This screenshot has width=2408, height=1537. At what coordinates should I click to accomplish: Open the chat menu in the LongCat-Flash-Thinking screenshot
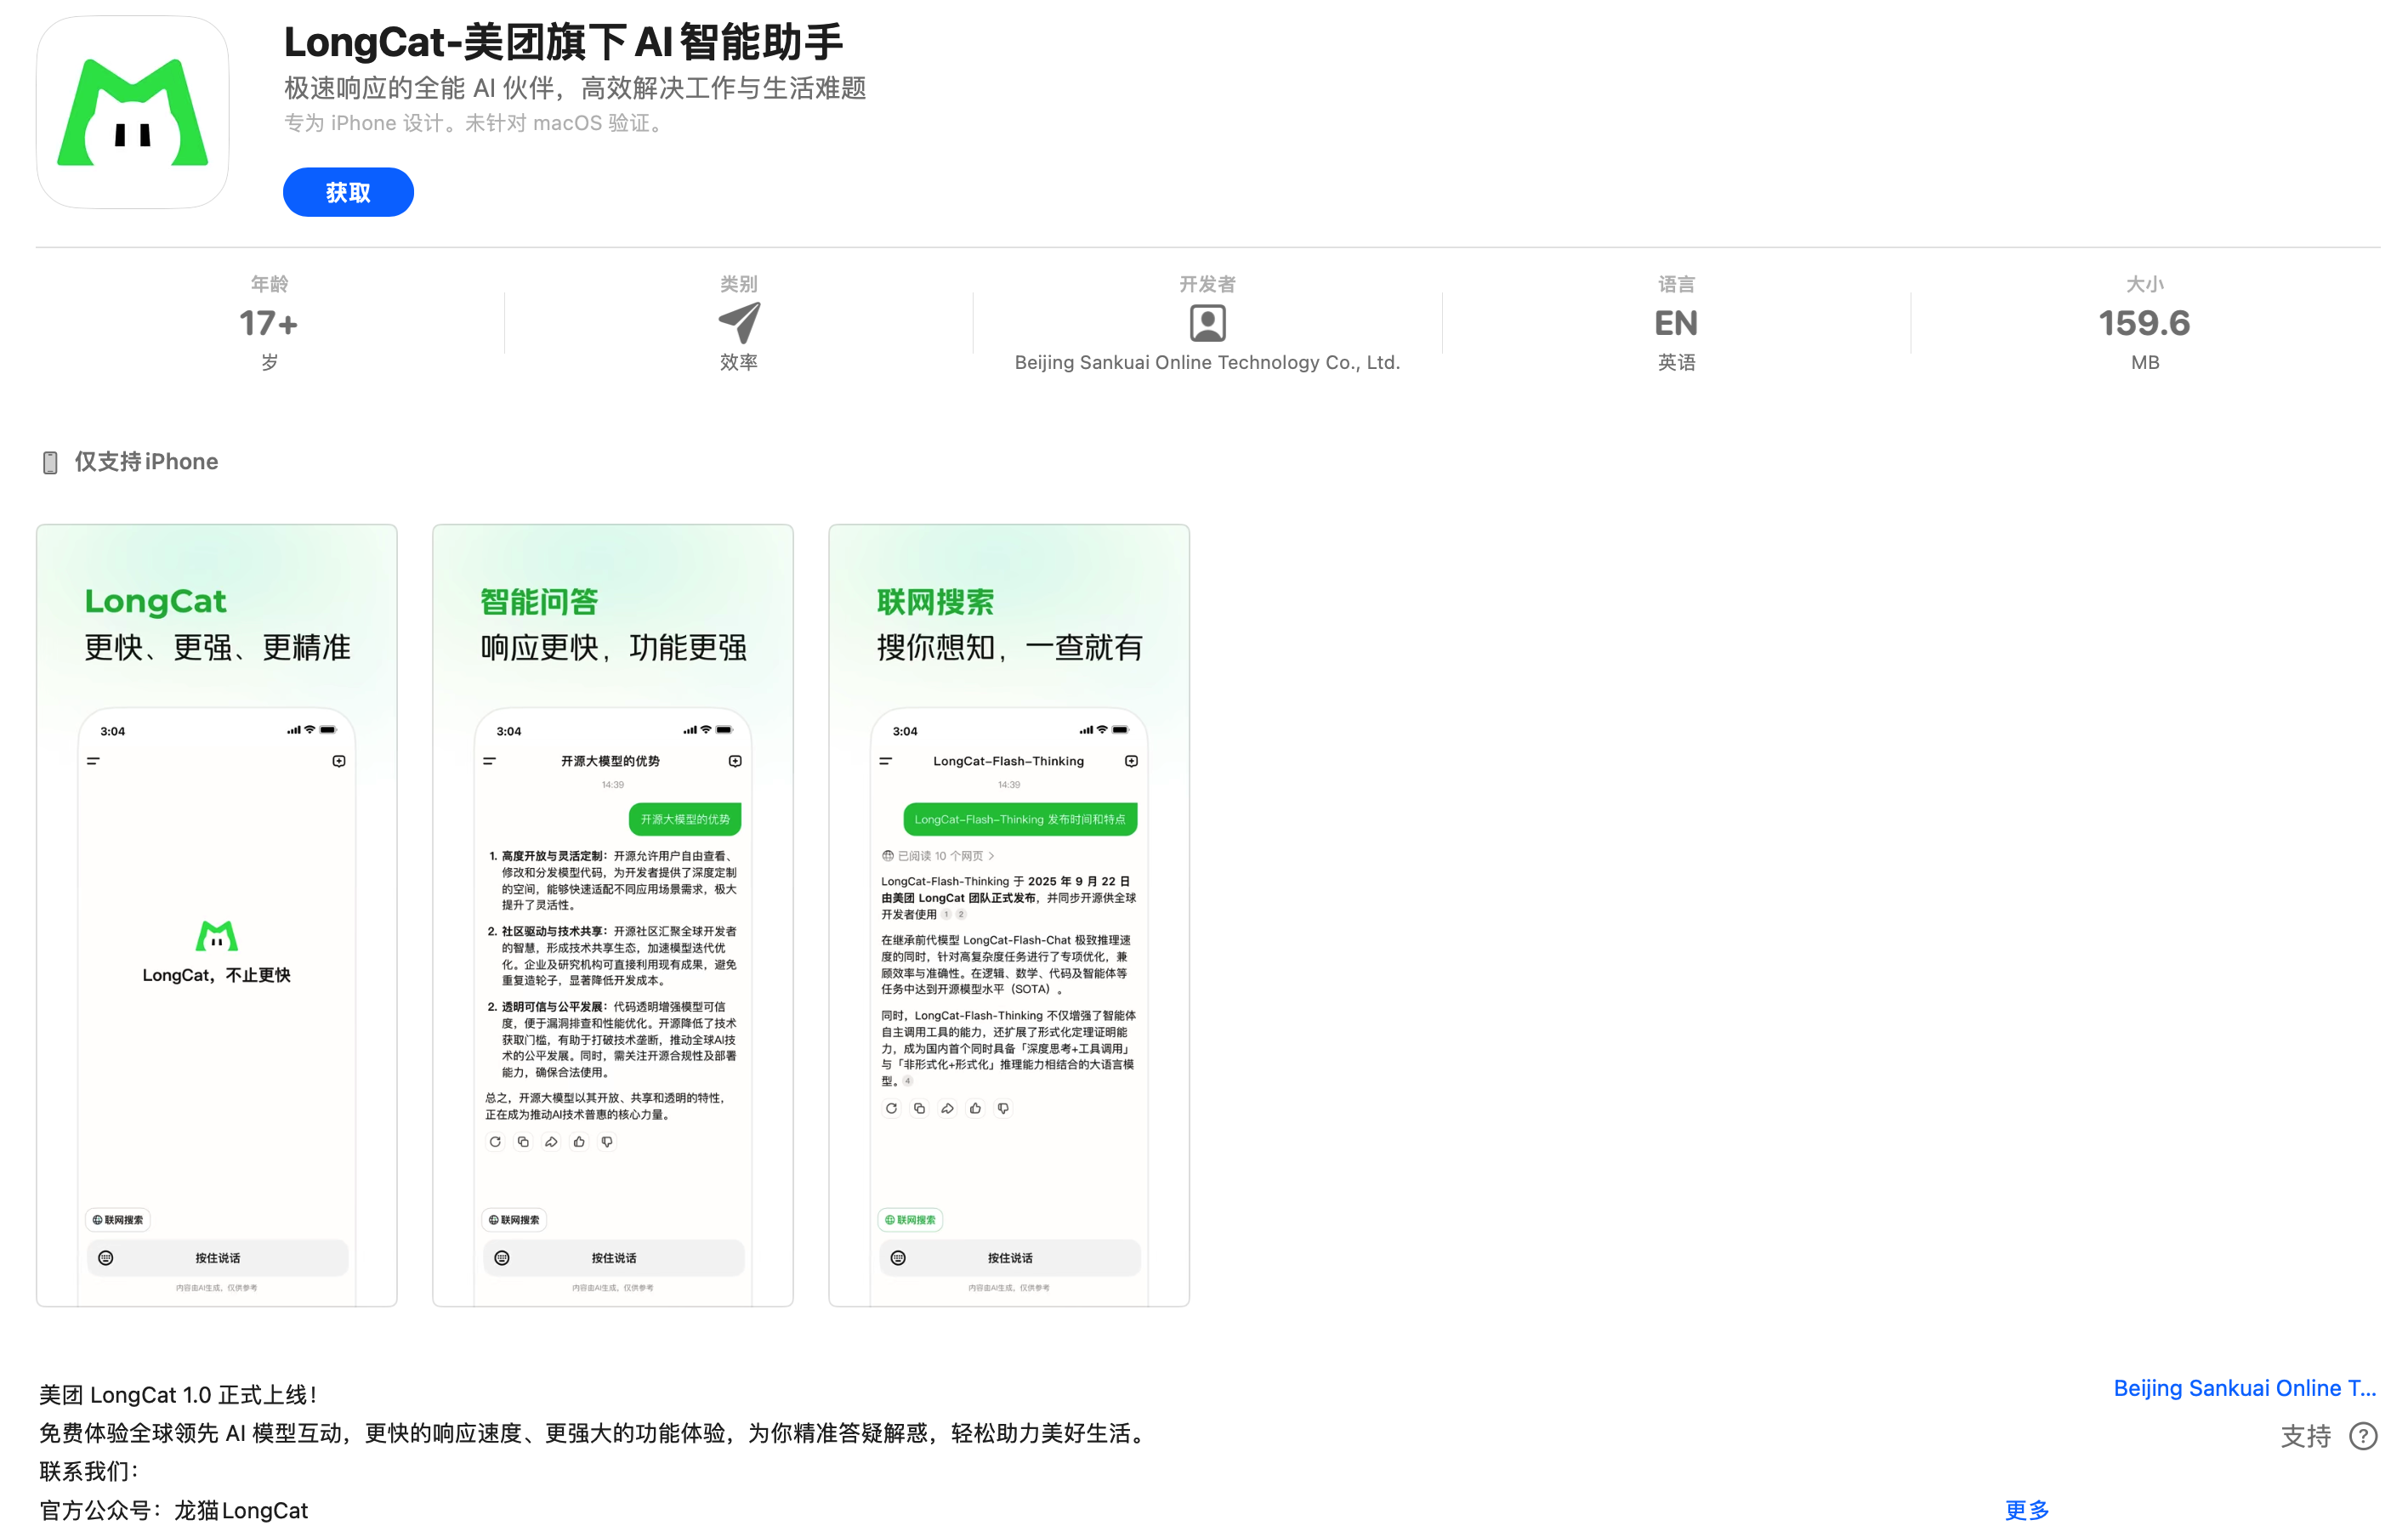point(886,760)
